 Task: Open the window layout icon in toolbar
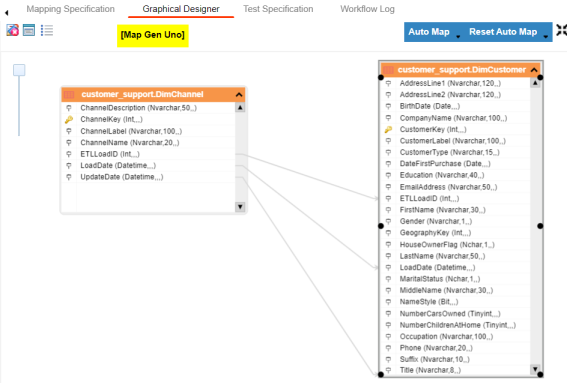(29, 30)
